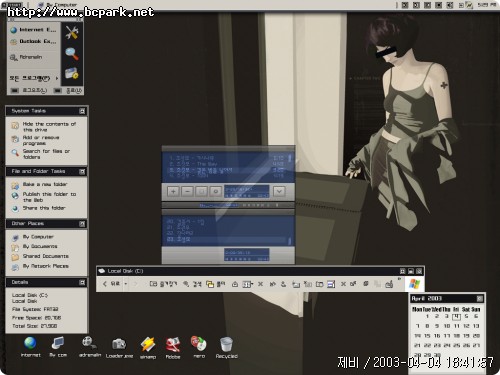Open Outlook Express from the start menu
The width and height of the screenshot is (500, 375).
[33, 41]
